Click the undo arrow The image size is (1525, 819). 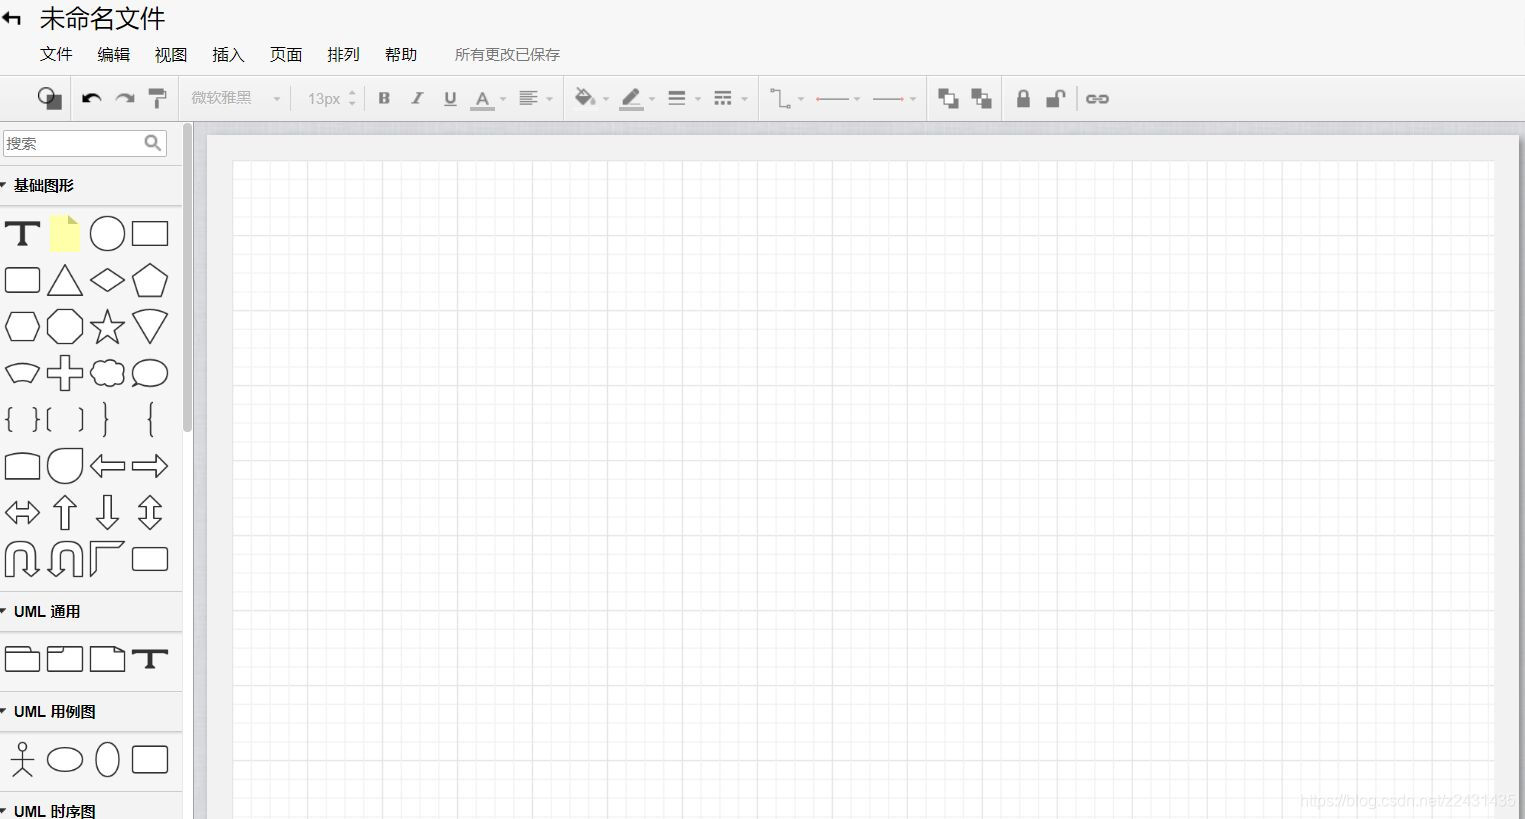tap(91, 98)
